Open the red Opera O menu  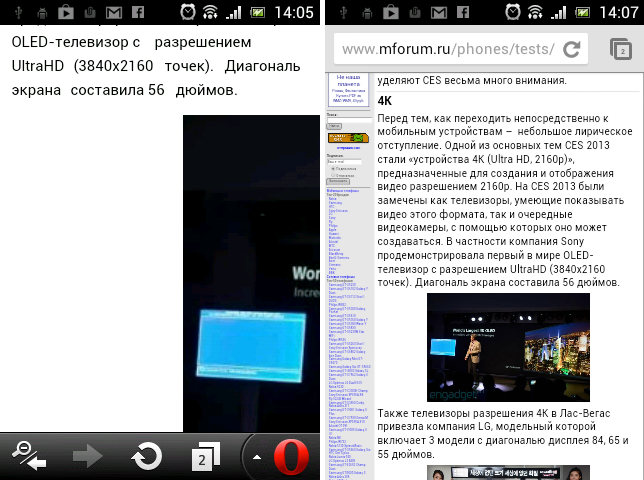click(x=291, y=457)
